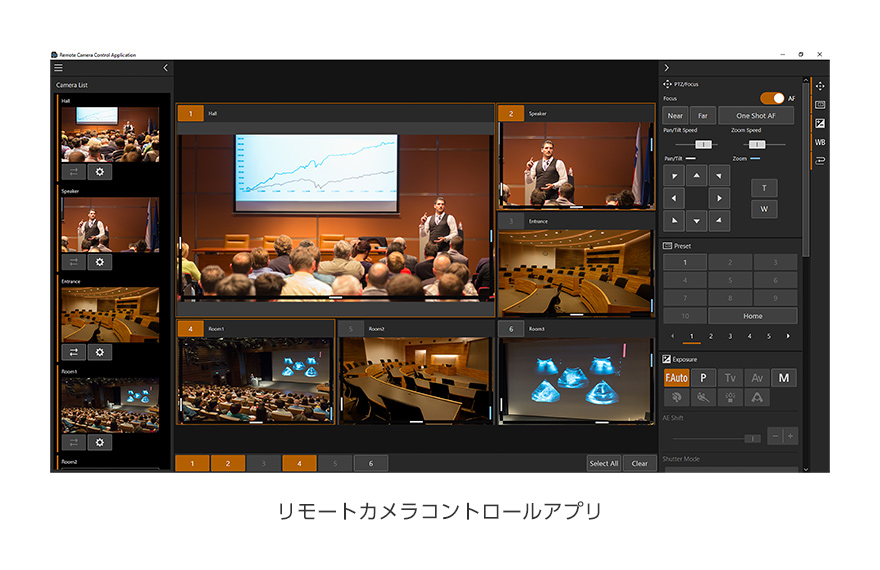This screenshot has width=880, height=570.
Task: Adjust the Pan/Tilt Speed slider
Action: pyautogui.click(x=704, y=144)
